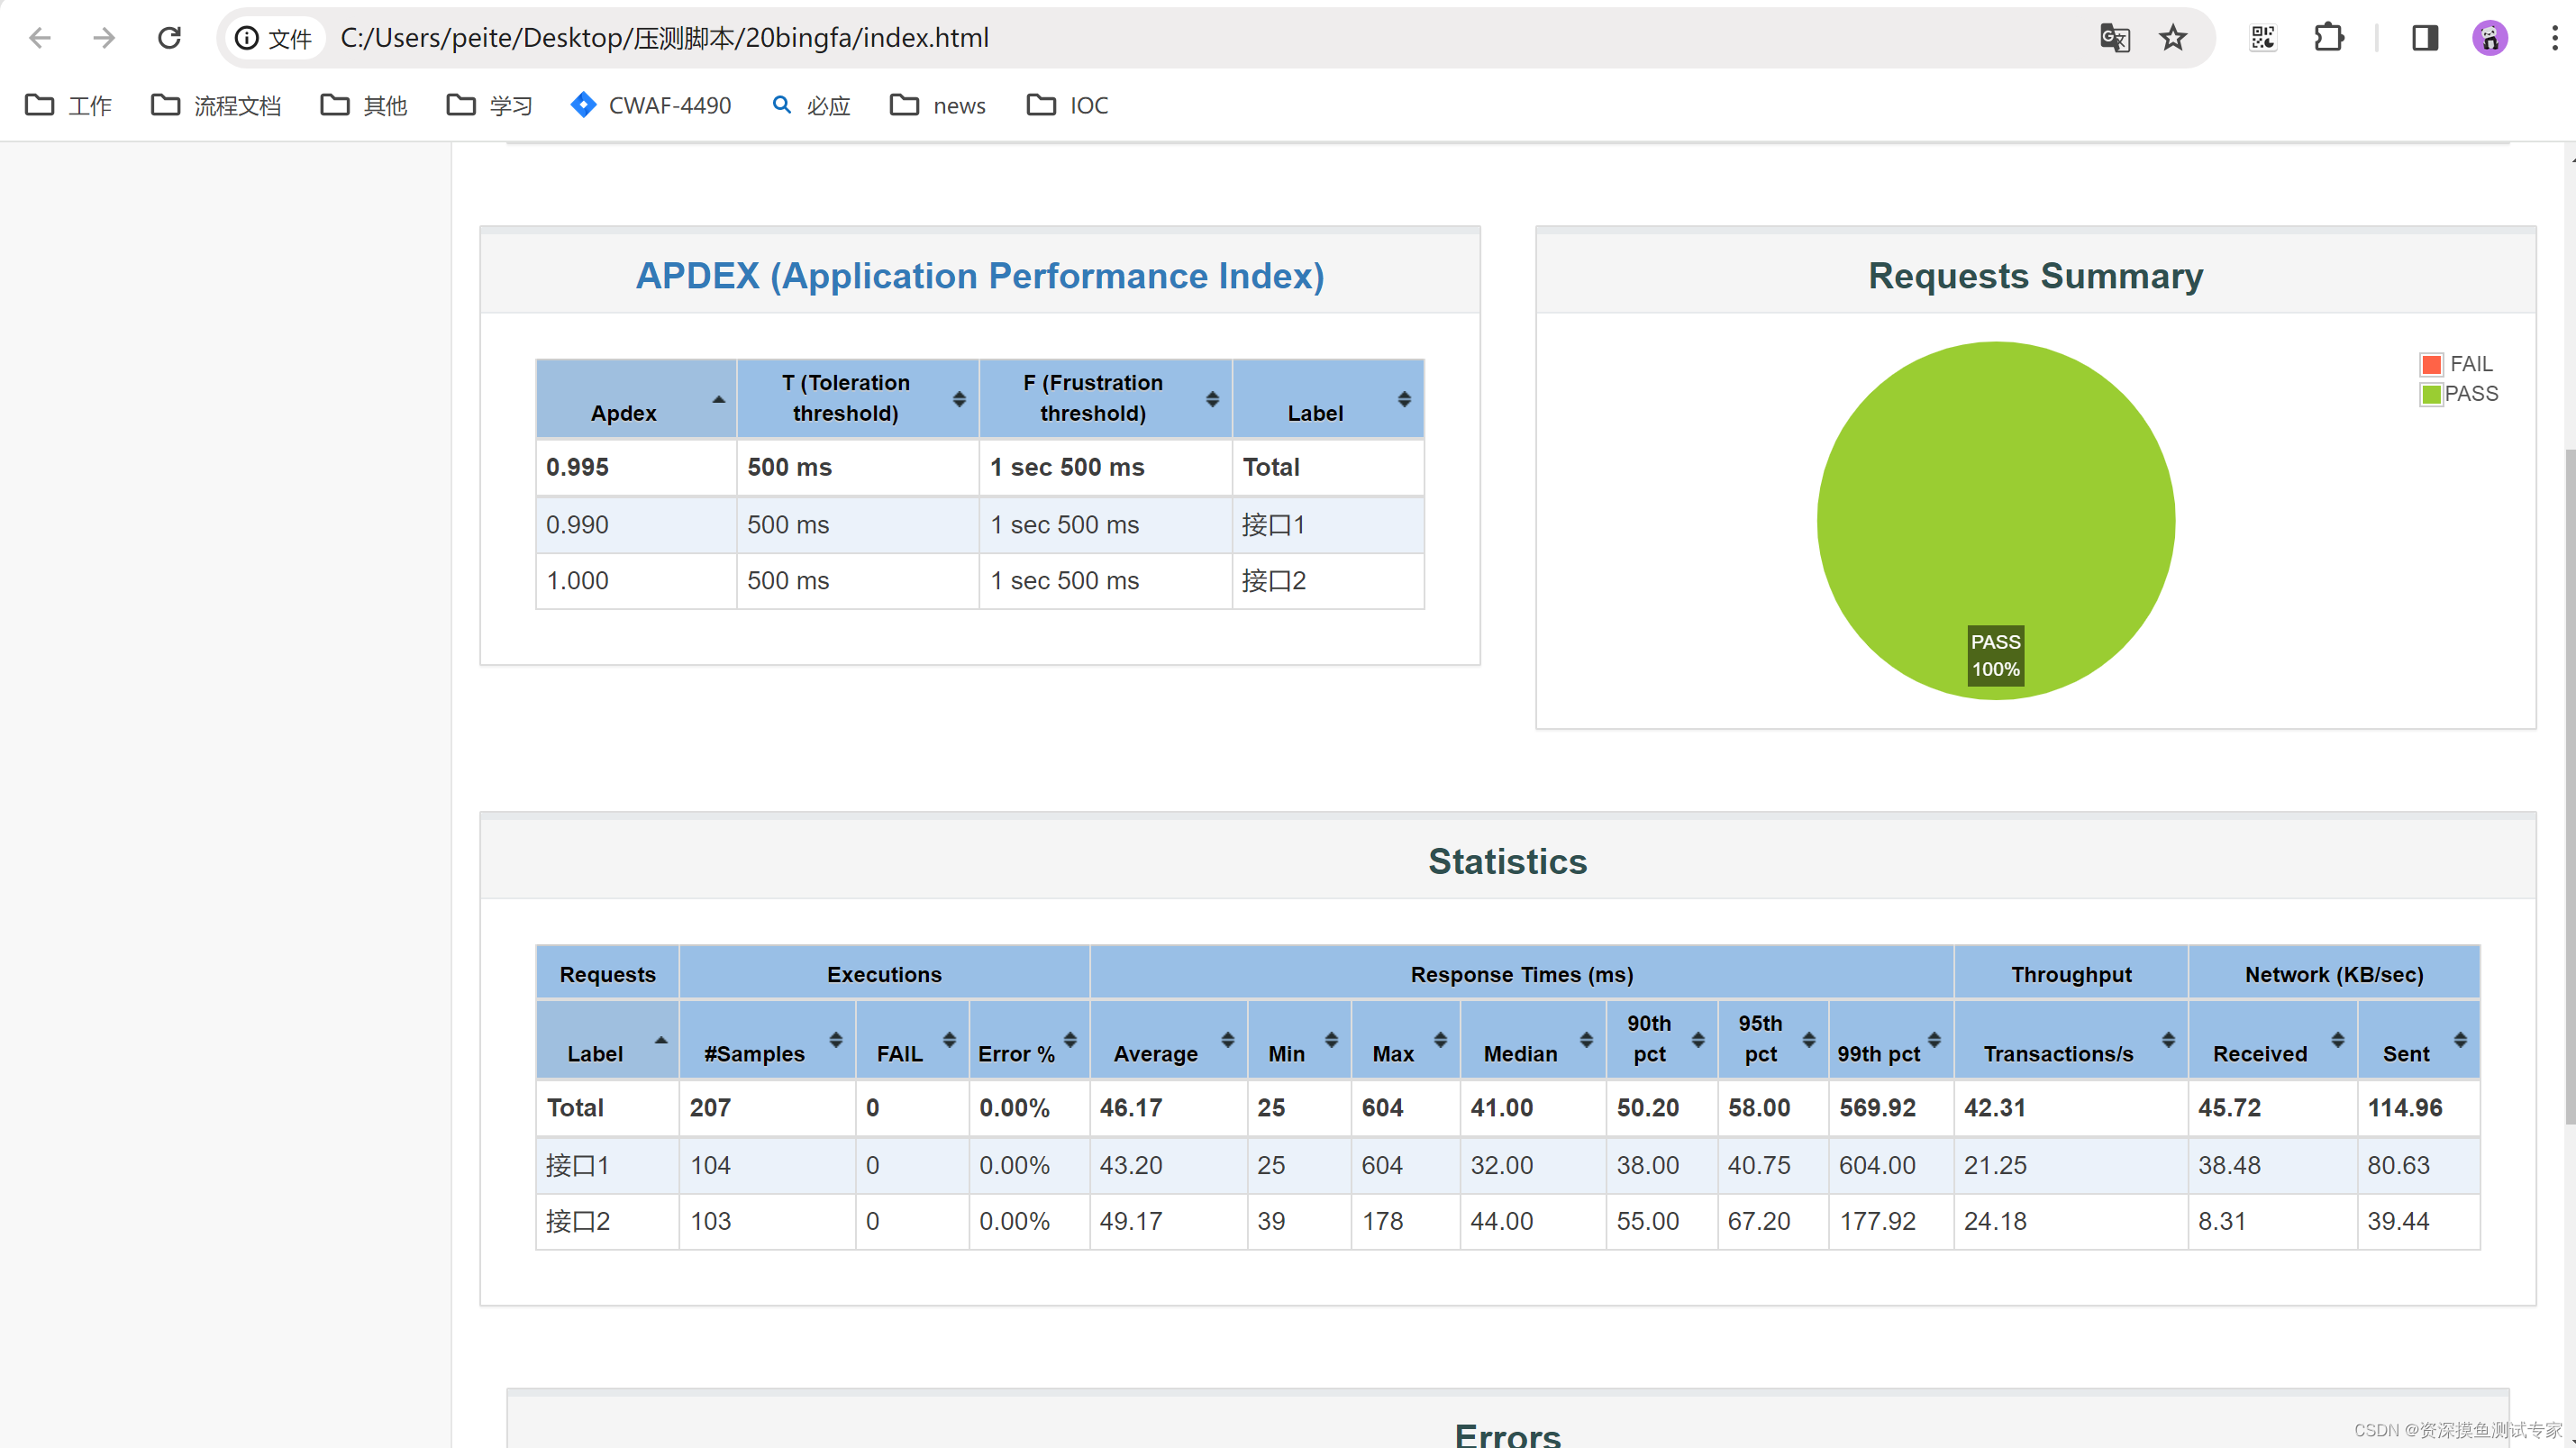
Task: Sort Statistics by #Samples column
Action: (x=767, y=1040)
